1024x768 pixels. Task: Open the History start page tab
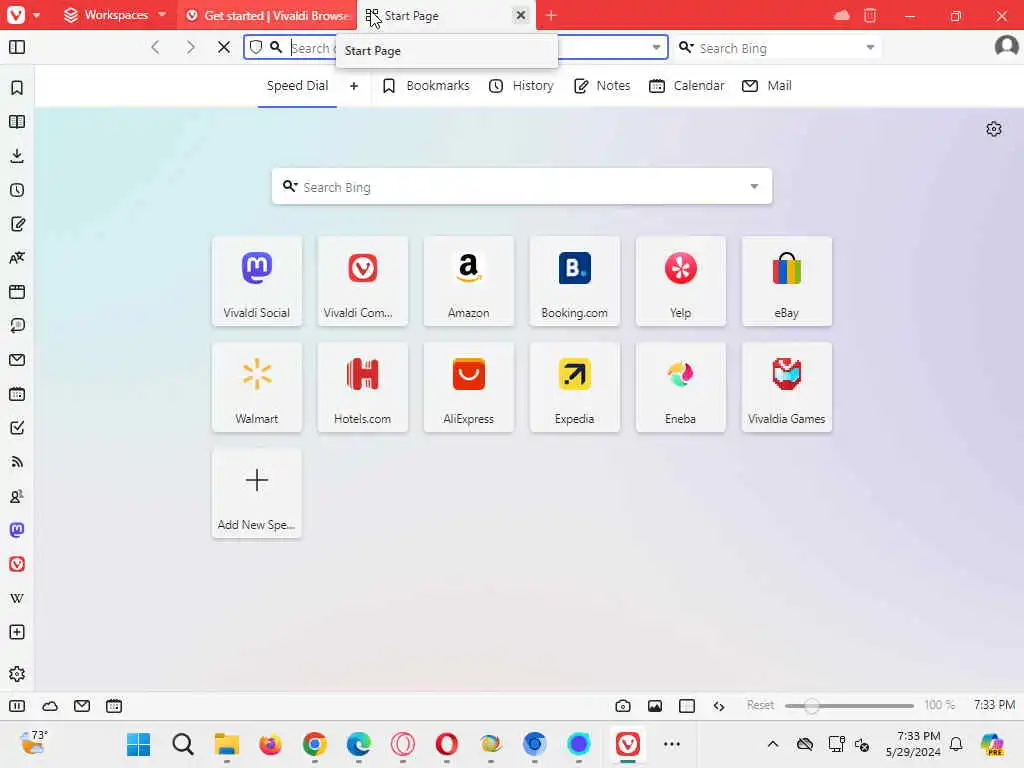[x=521, y=86]
